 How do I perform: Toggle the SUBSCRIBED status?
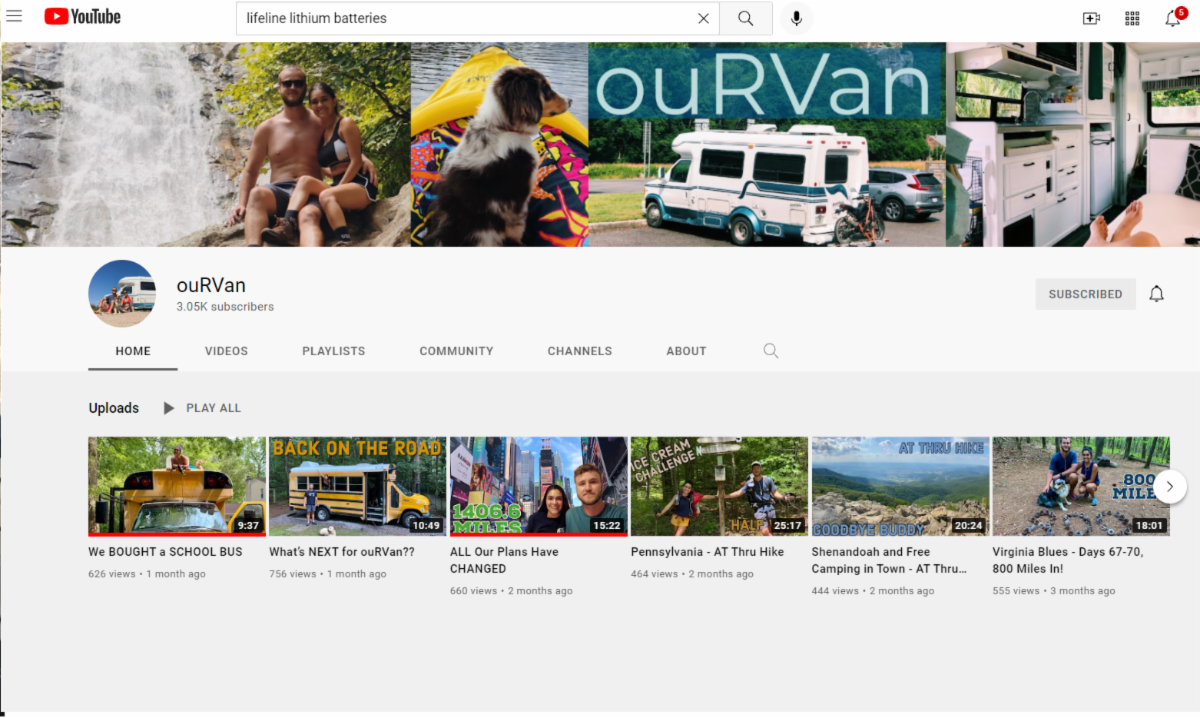click(x=1085, y=293)
